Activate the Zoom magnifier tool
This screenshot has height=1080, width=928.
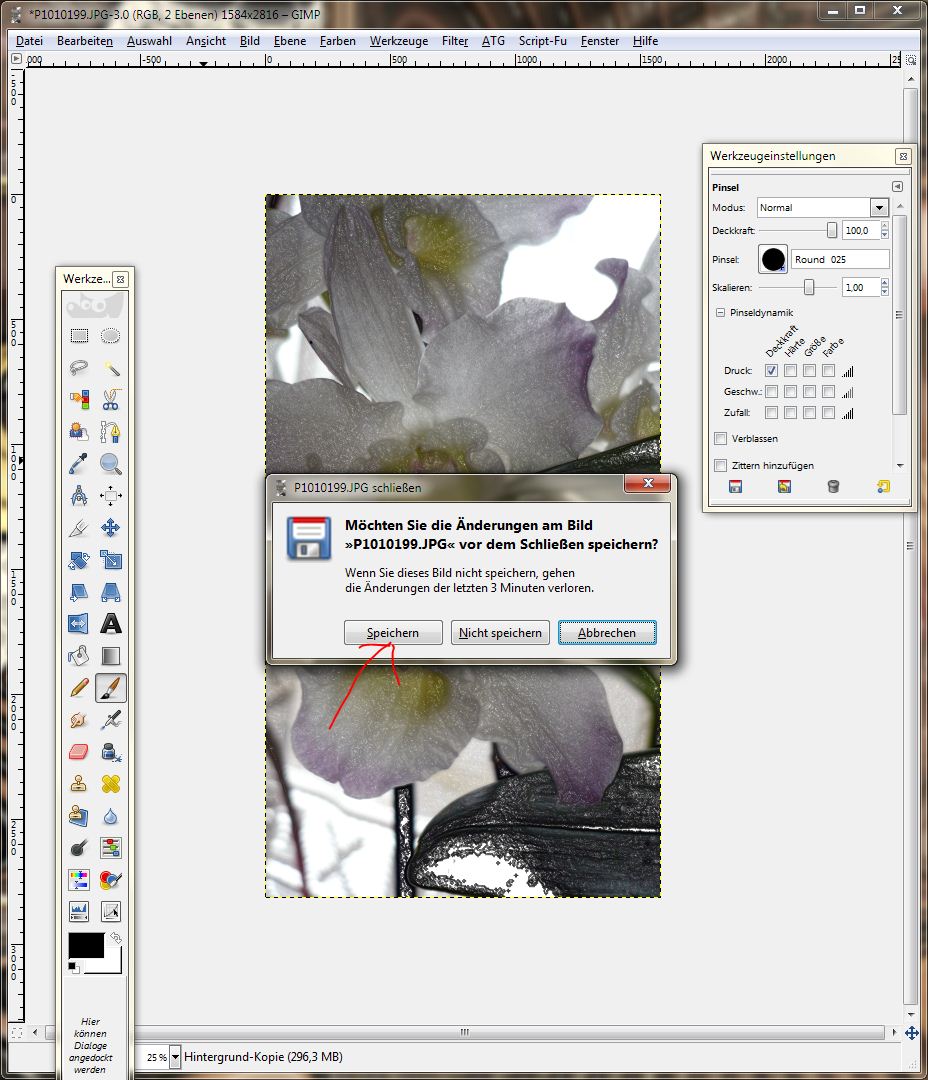pyautogui.click(x=110, y=464)
